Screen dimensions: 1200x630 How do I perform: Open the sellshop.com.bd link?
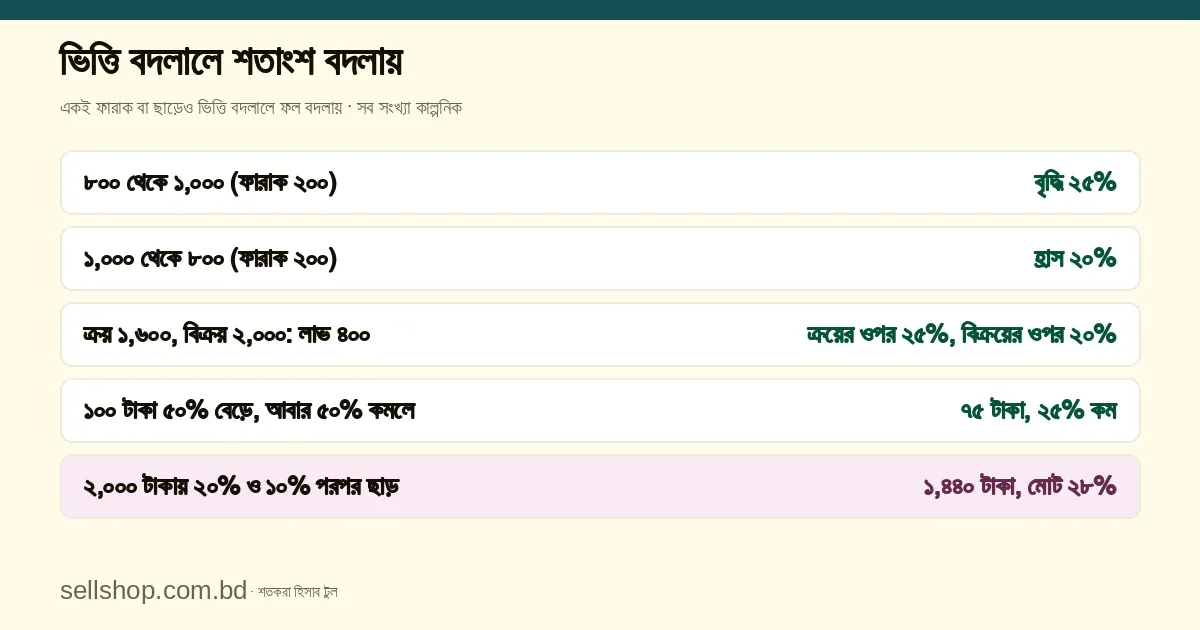point(153,591)
